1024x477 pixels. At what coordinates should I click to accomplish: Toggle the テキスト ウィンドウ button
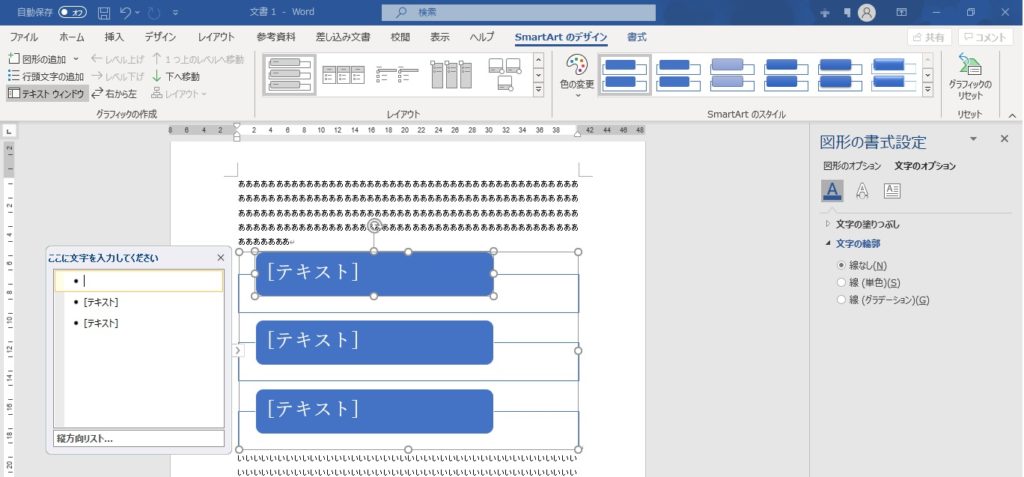[x=46, y=93]
